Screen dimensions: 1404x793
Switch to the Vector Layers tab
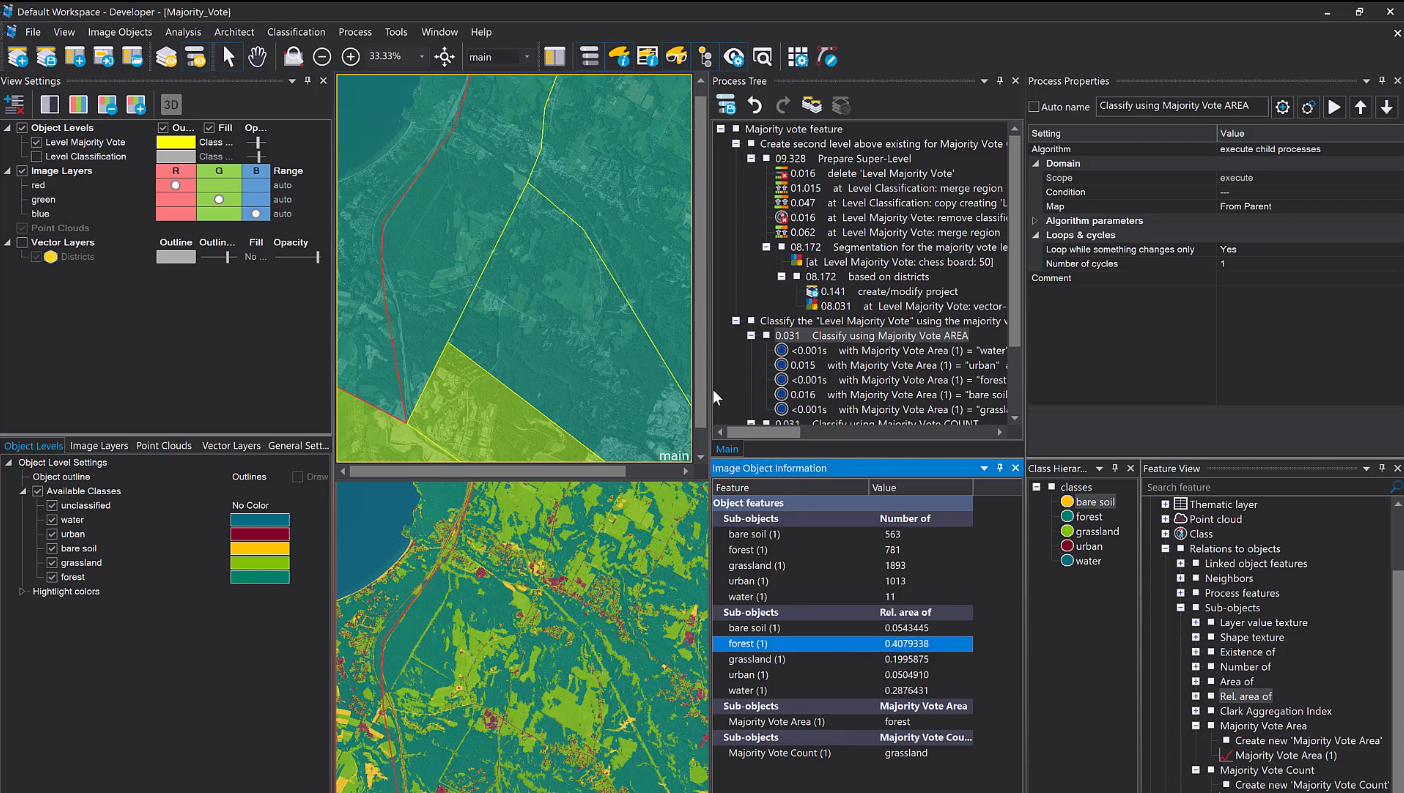231,446
